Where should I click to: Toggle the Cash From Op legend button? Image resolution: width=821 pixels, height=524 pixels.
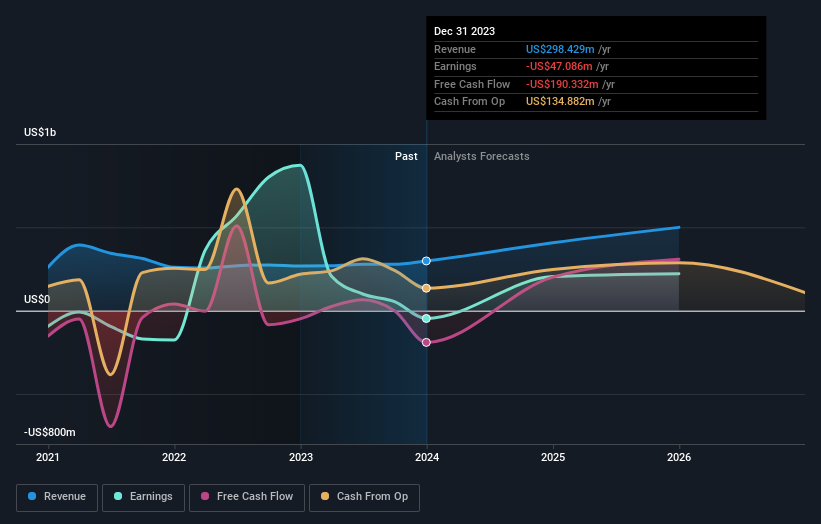tap(364, 497)
